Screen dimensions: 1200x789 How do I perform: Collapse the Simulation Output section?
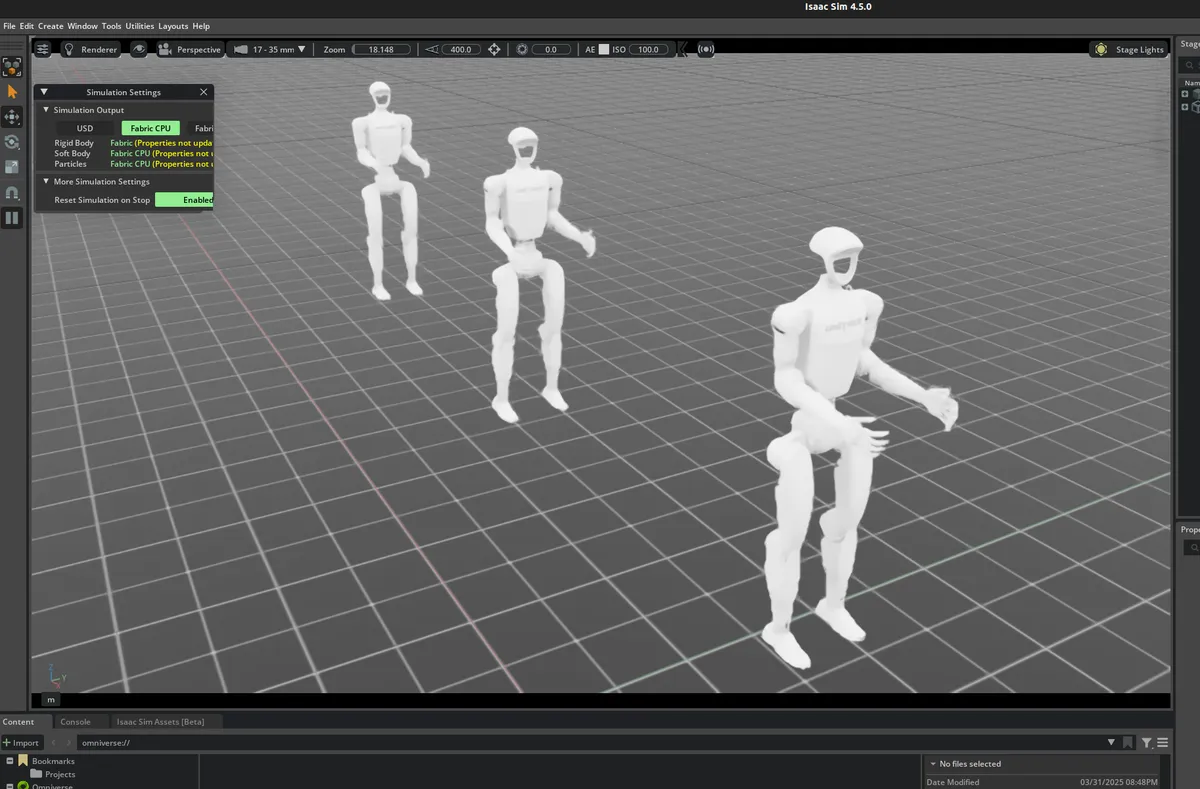[46, 110]
